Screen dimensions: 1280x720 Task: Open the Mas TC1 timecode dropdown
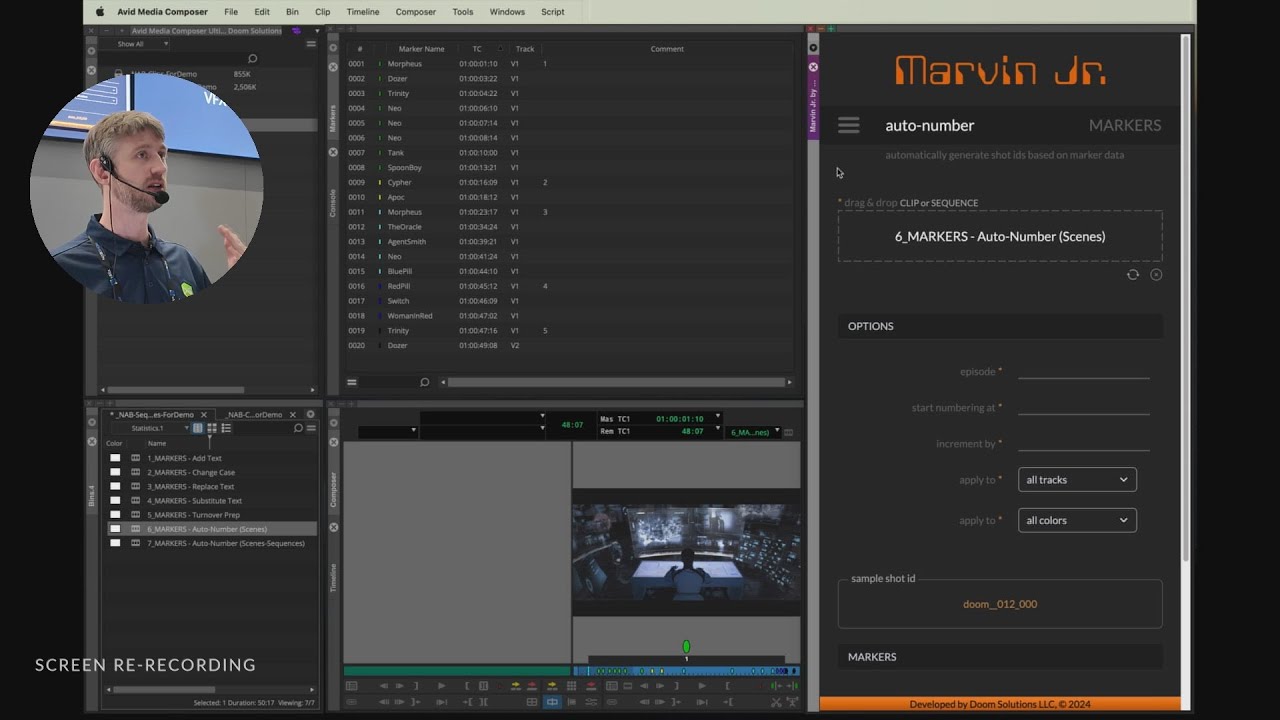(x=717, y=417)
